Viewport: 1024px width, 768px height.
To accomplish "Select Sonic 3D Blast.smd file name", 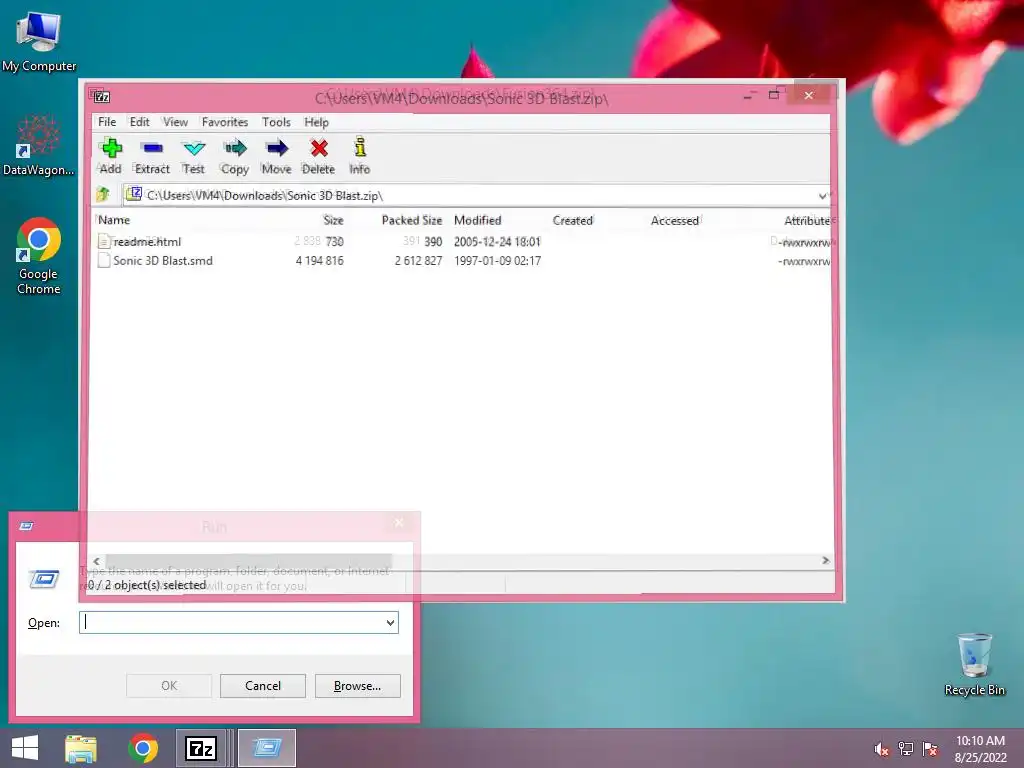I will coord(163,261).
